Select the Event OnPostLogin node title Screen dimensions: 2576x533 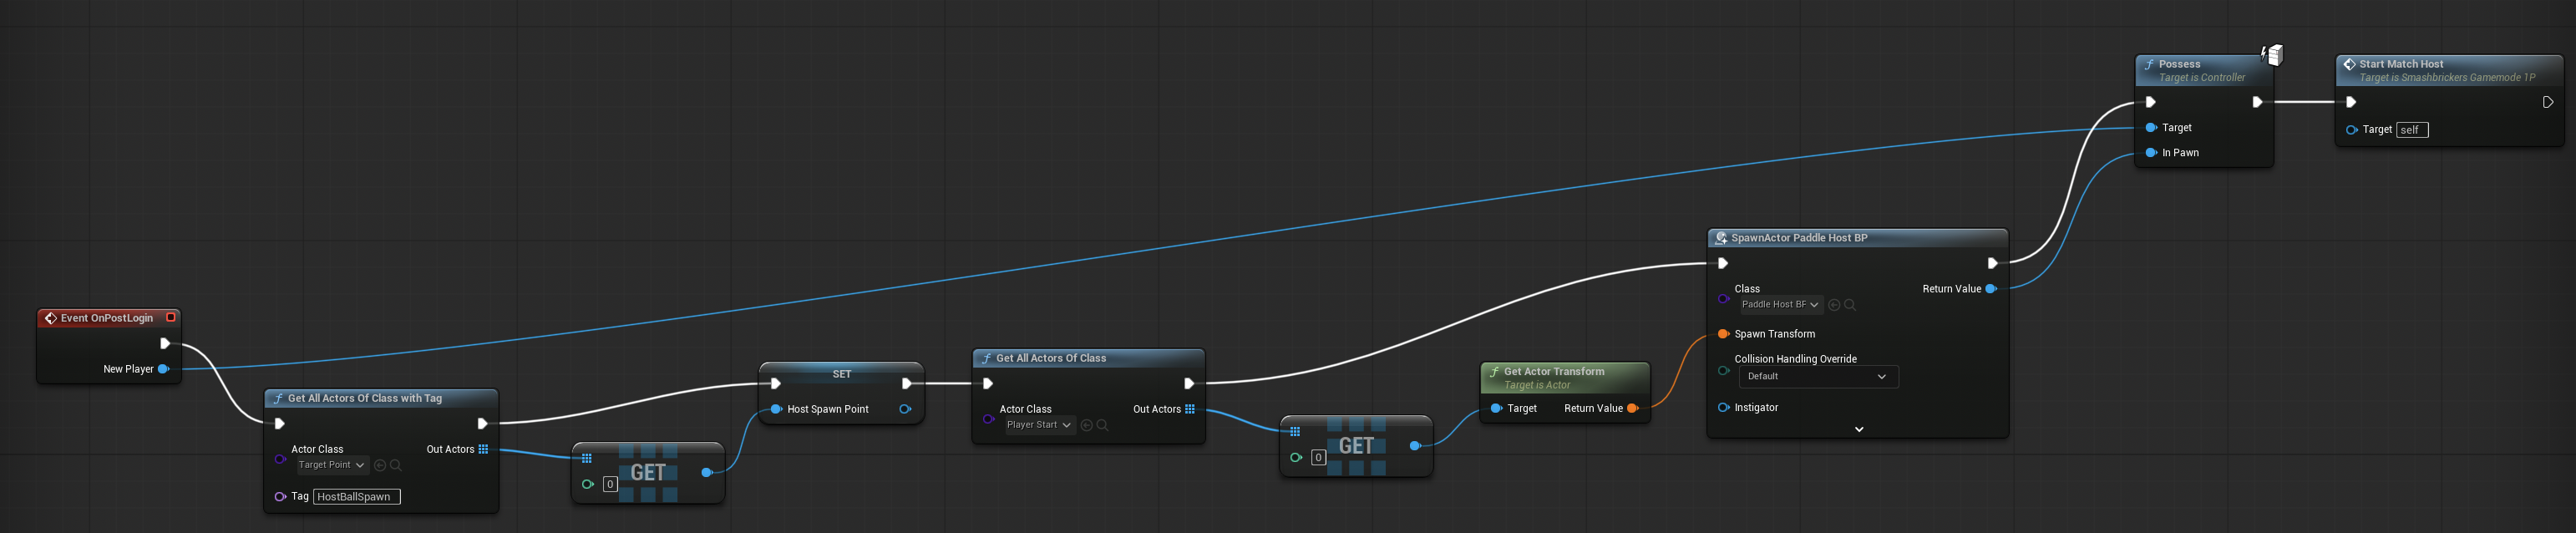(107, 318)
